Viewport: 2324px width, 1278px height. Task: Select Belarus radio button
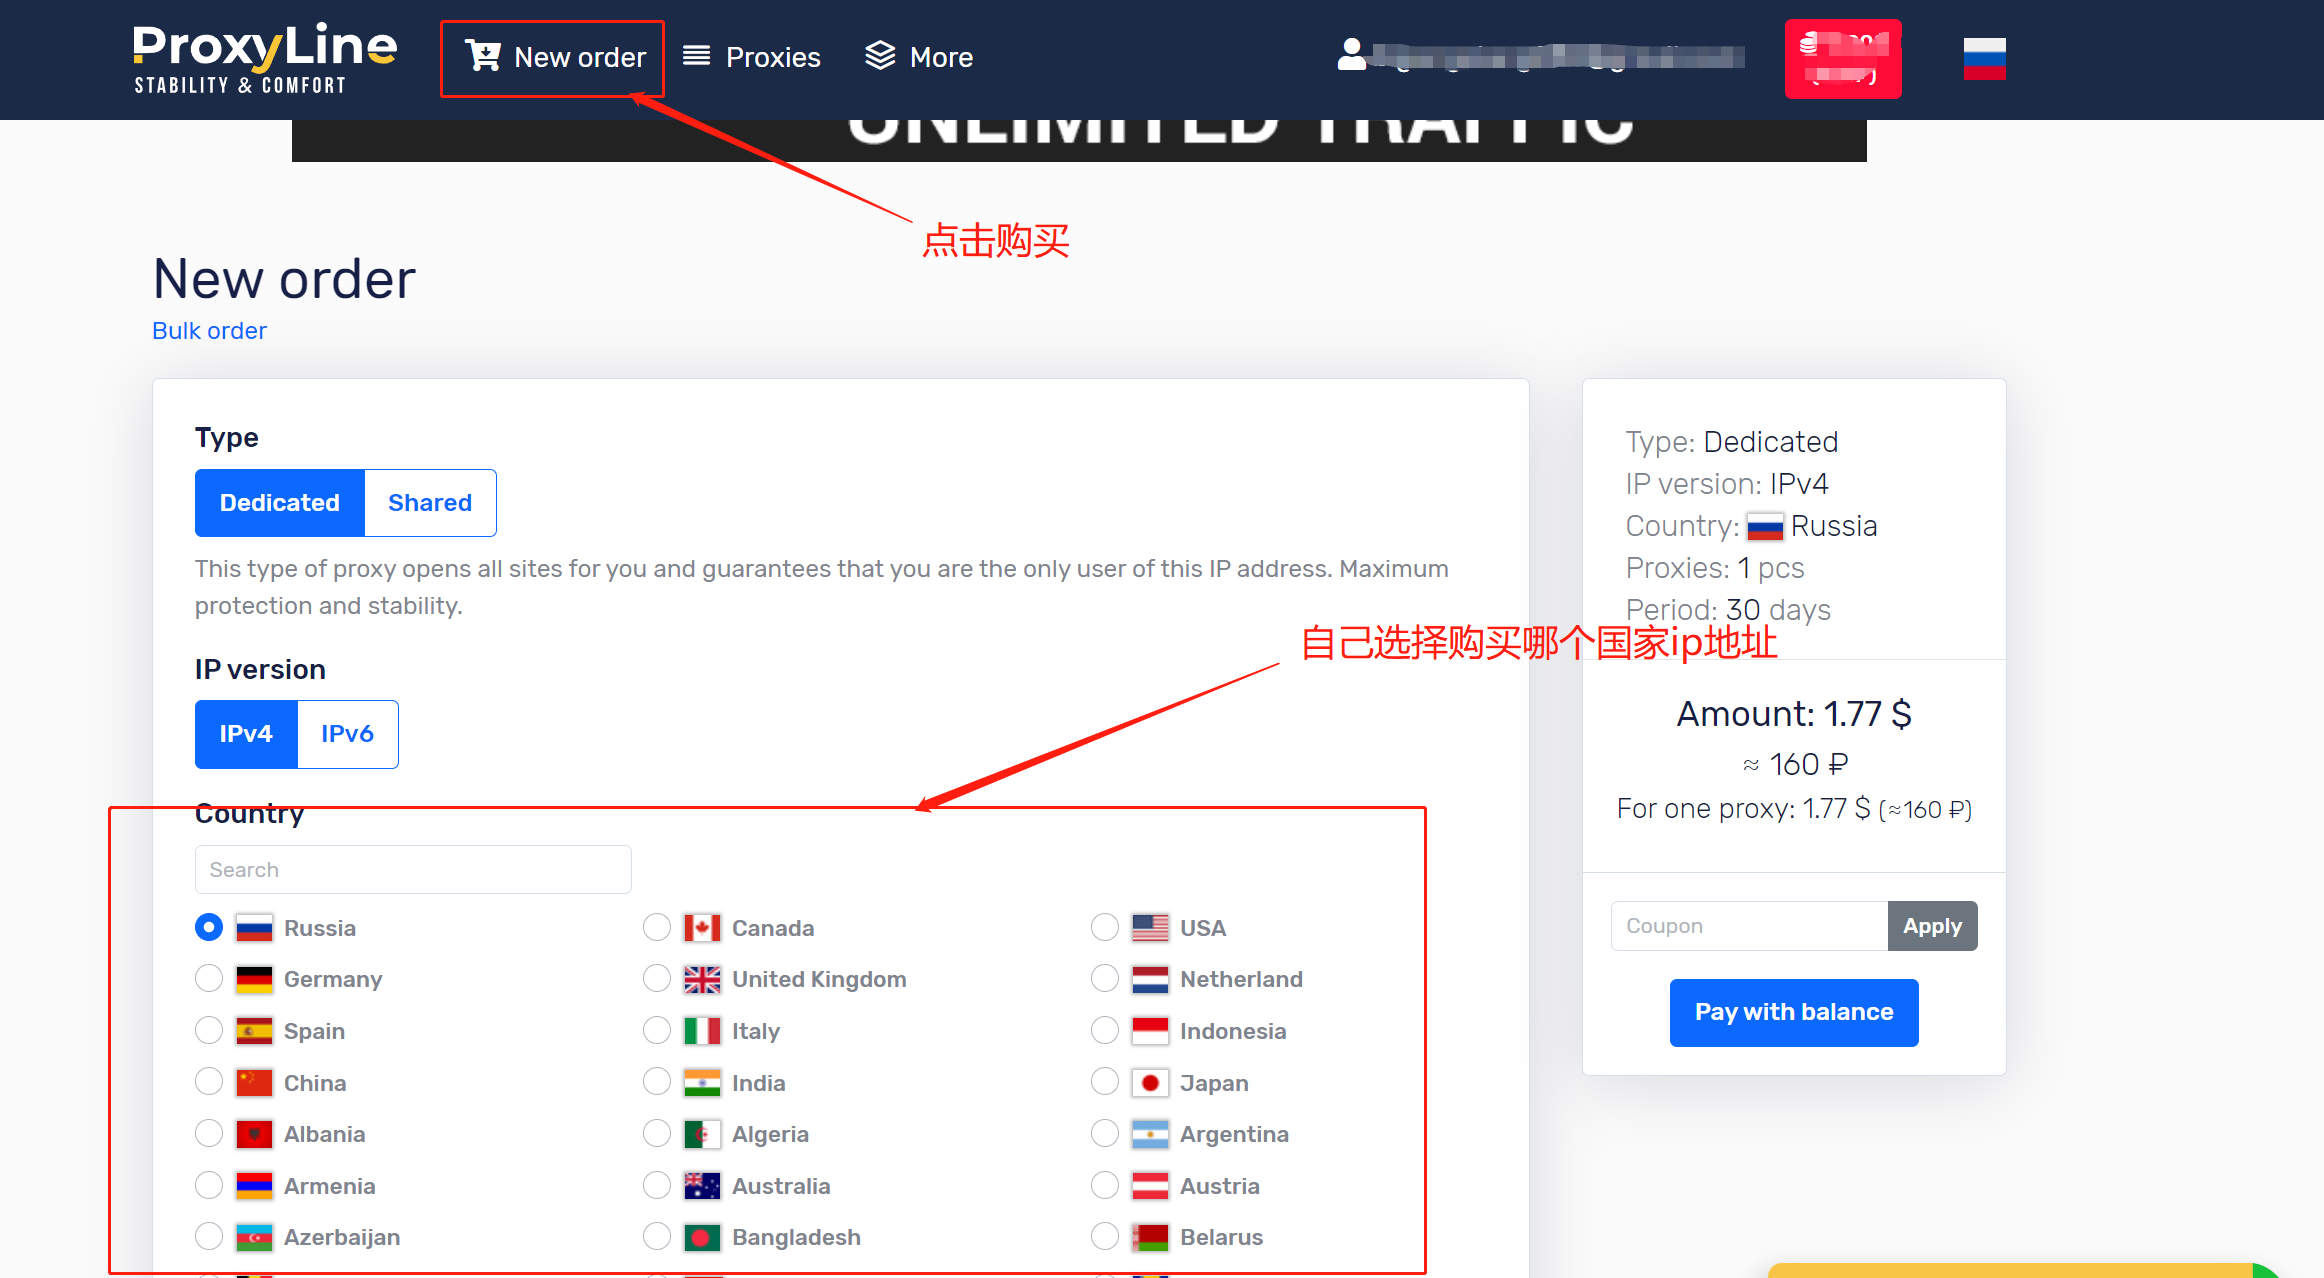pos(1105,1236)
